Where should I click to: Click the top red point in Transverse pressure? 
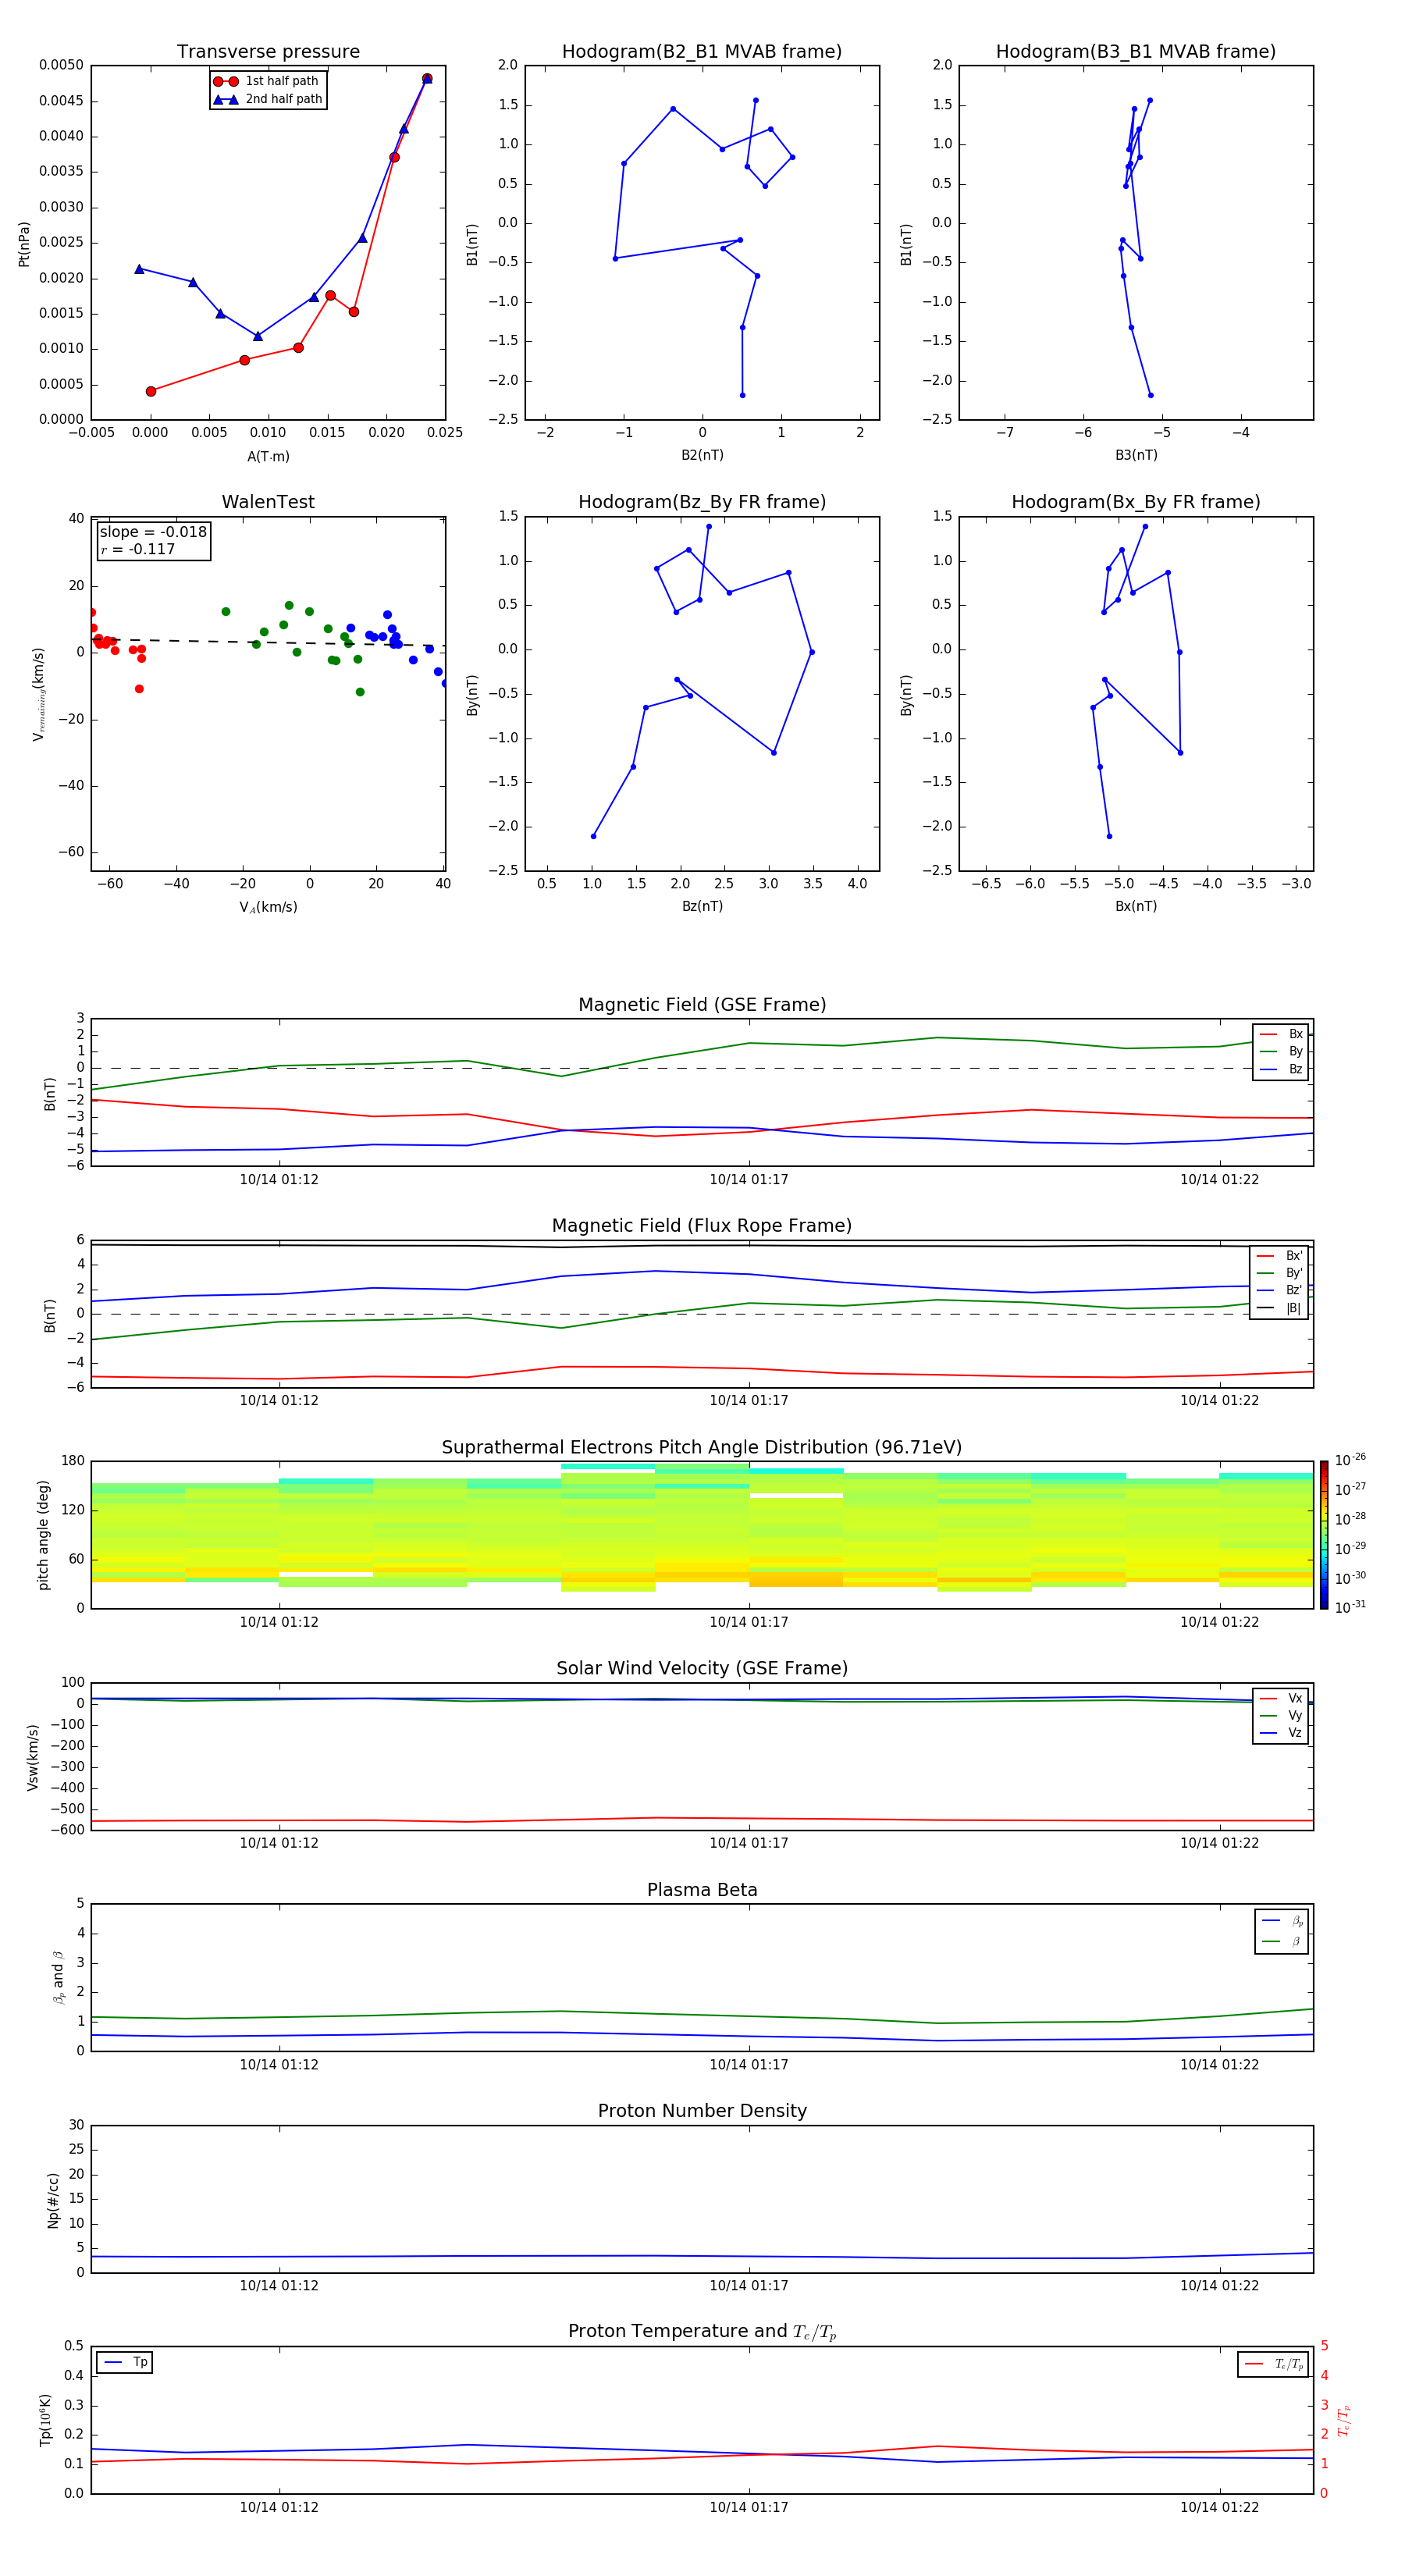427,78
